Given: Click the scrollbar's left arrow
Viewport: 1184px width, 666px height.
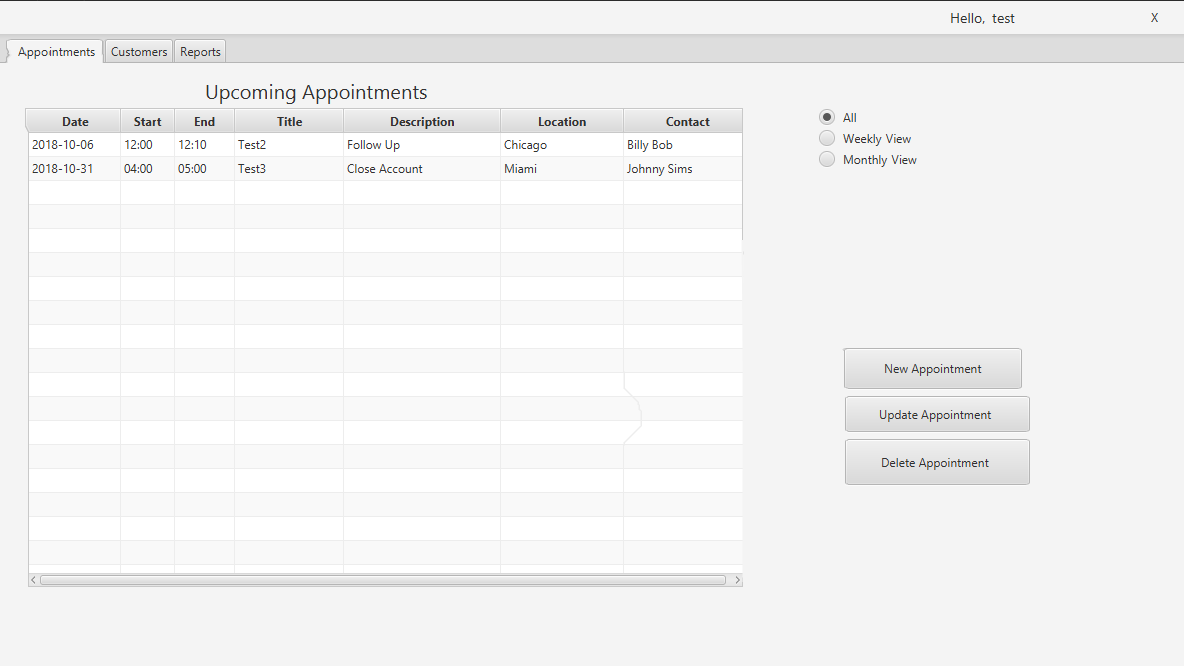Looking at the screenshot, I should pyautogui.click(x=32, y=580).
